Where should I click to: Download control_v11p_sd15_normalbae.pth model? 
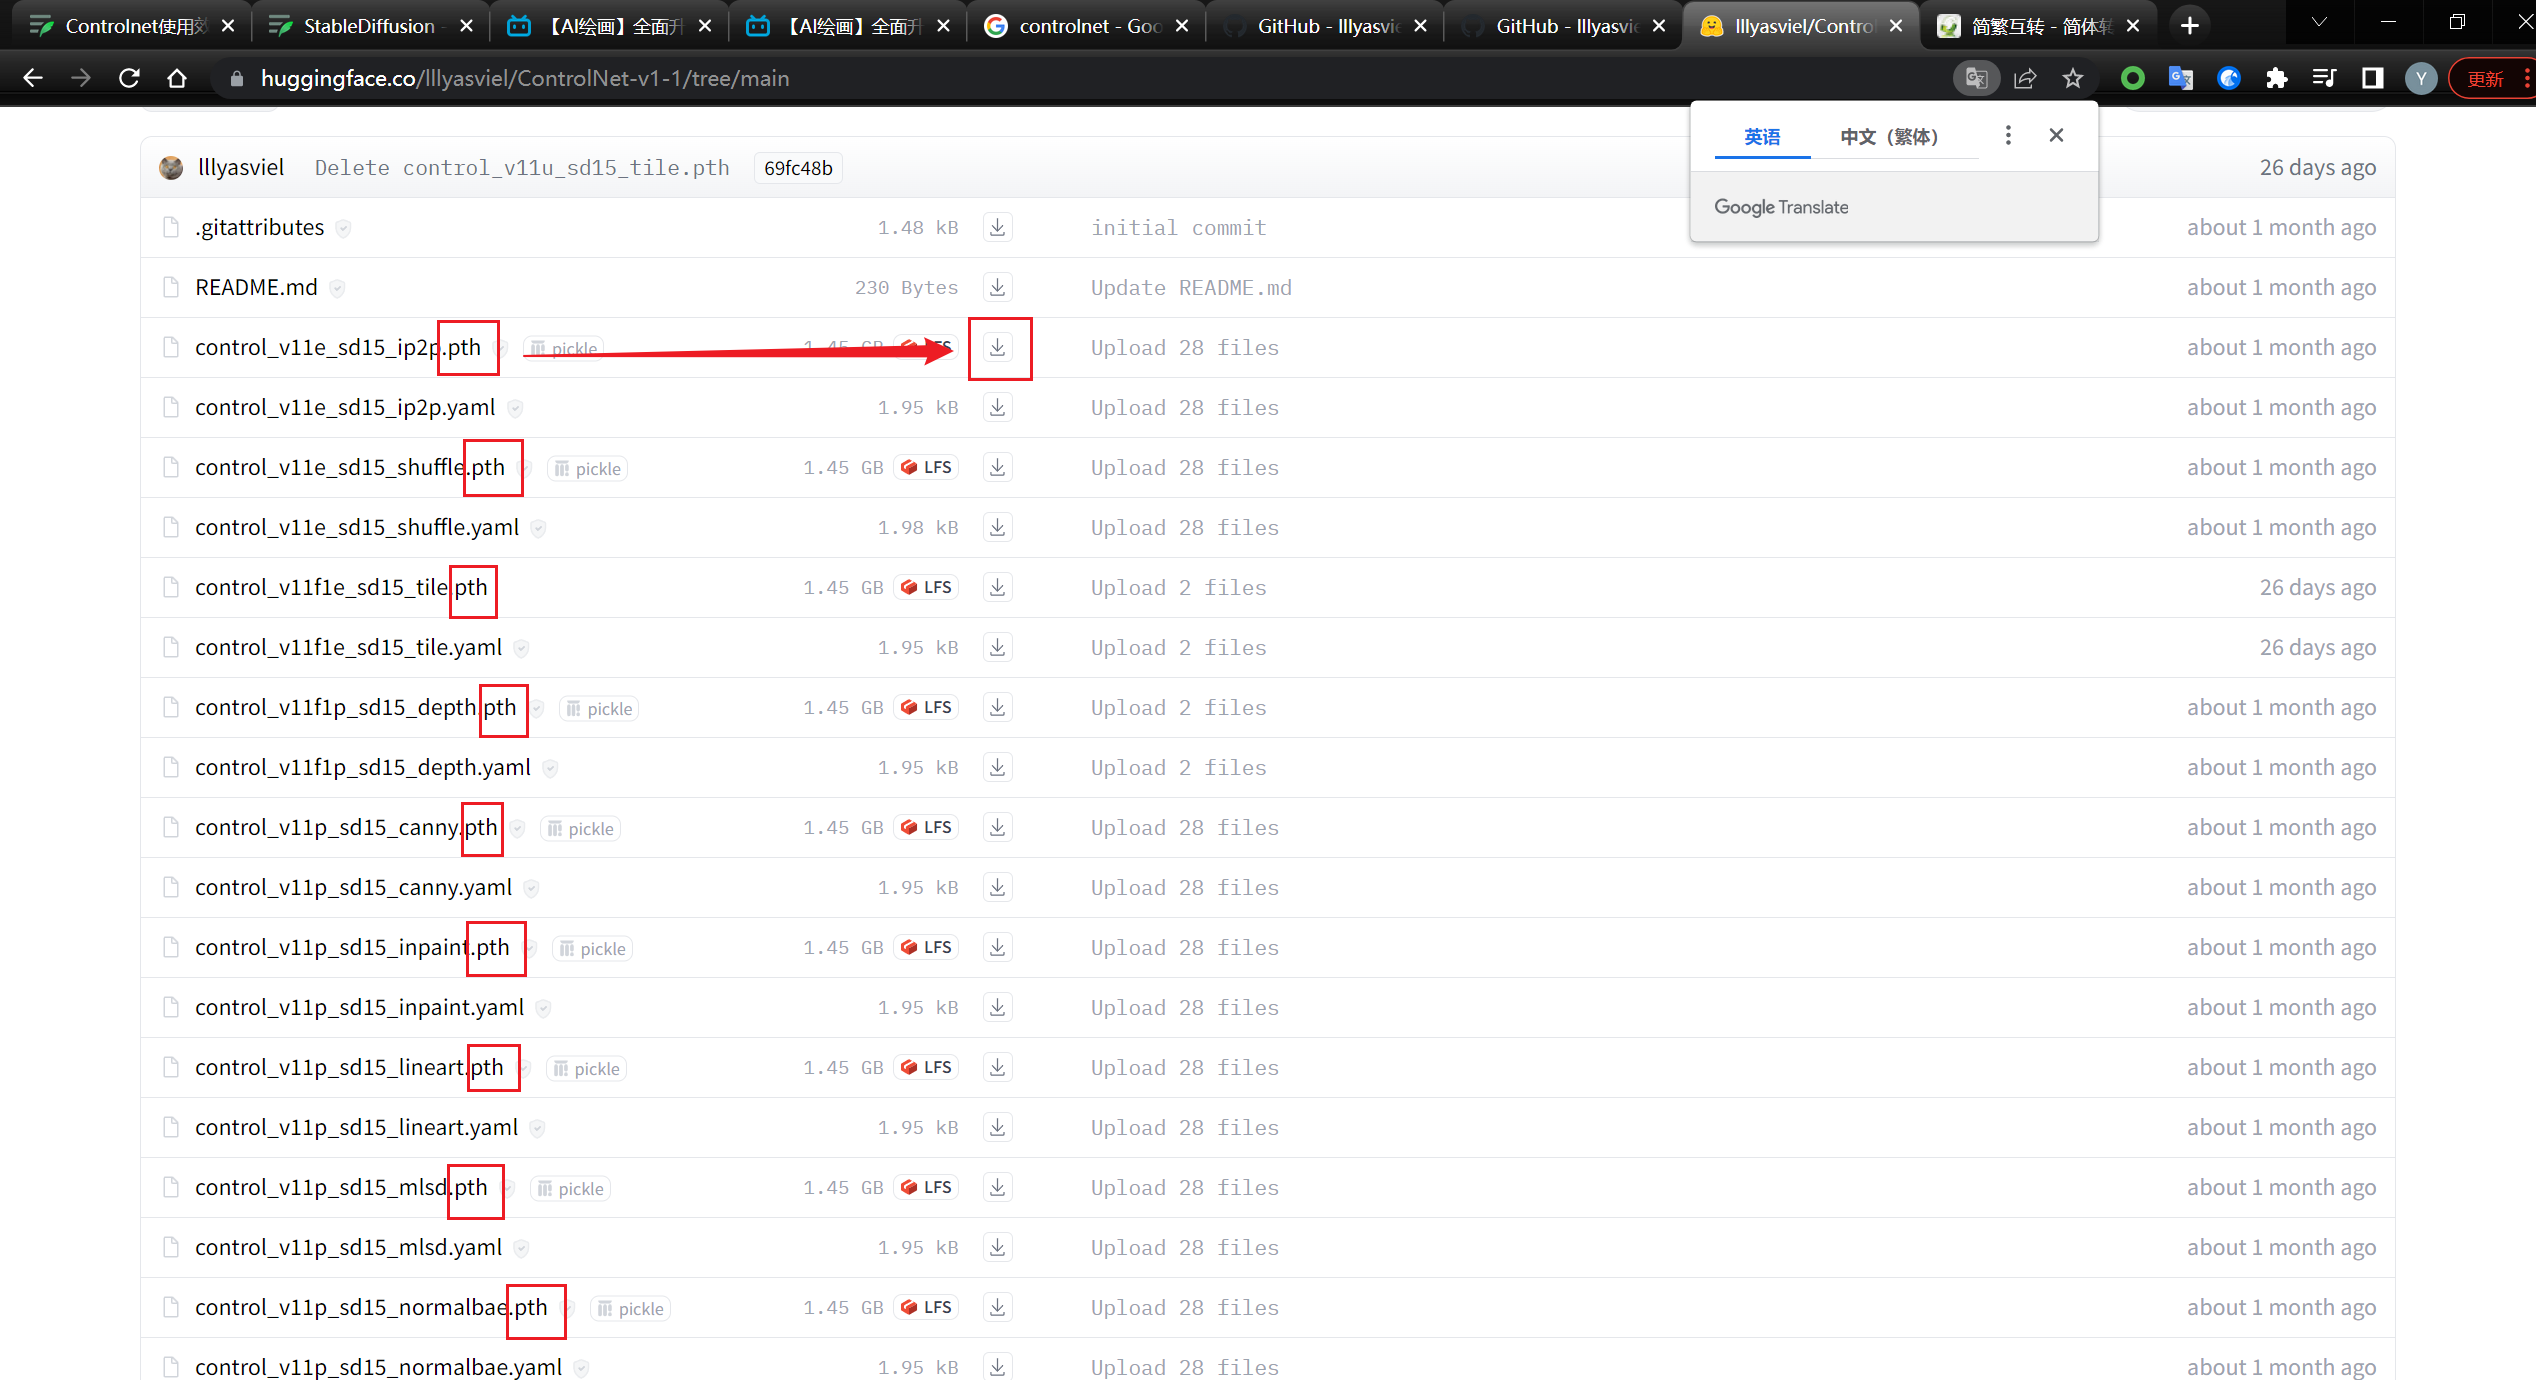[997, 1308]
